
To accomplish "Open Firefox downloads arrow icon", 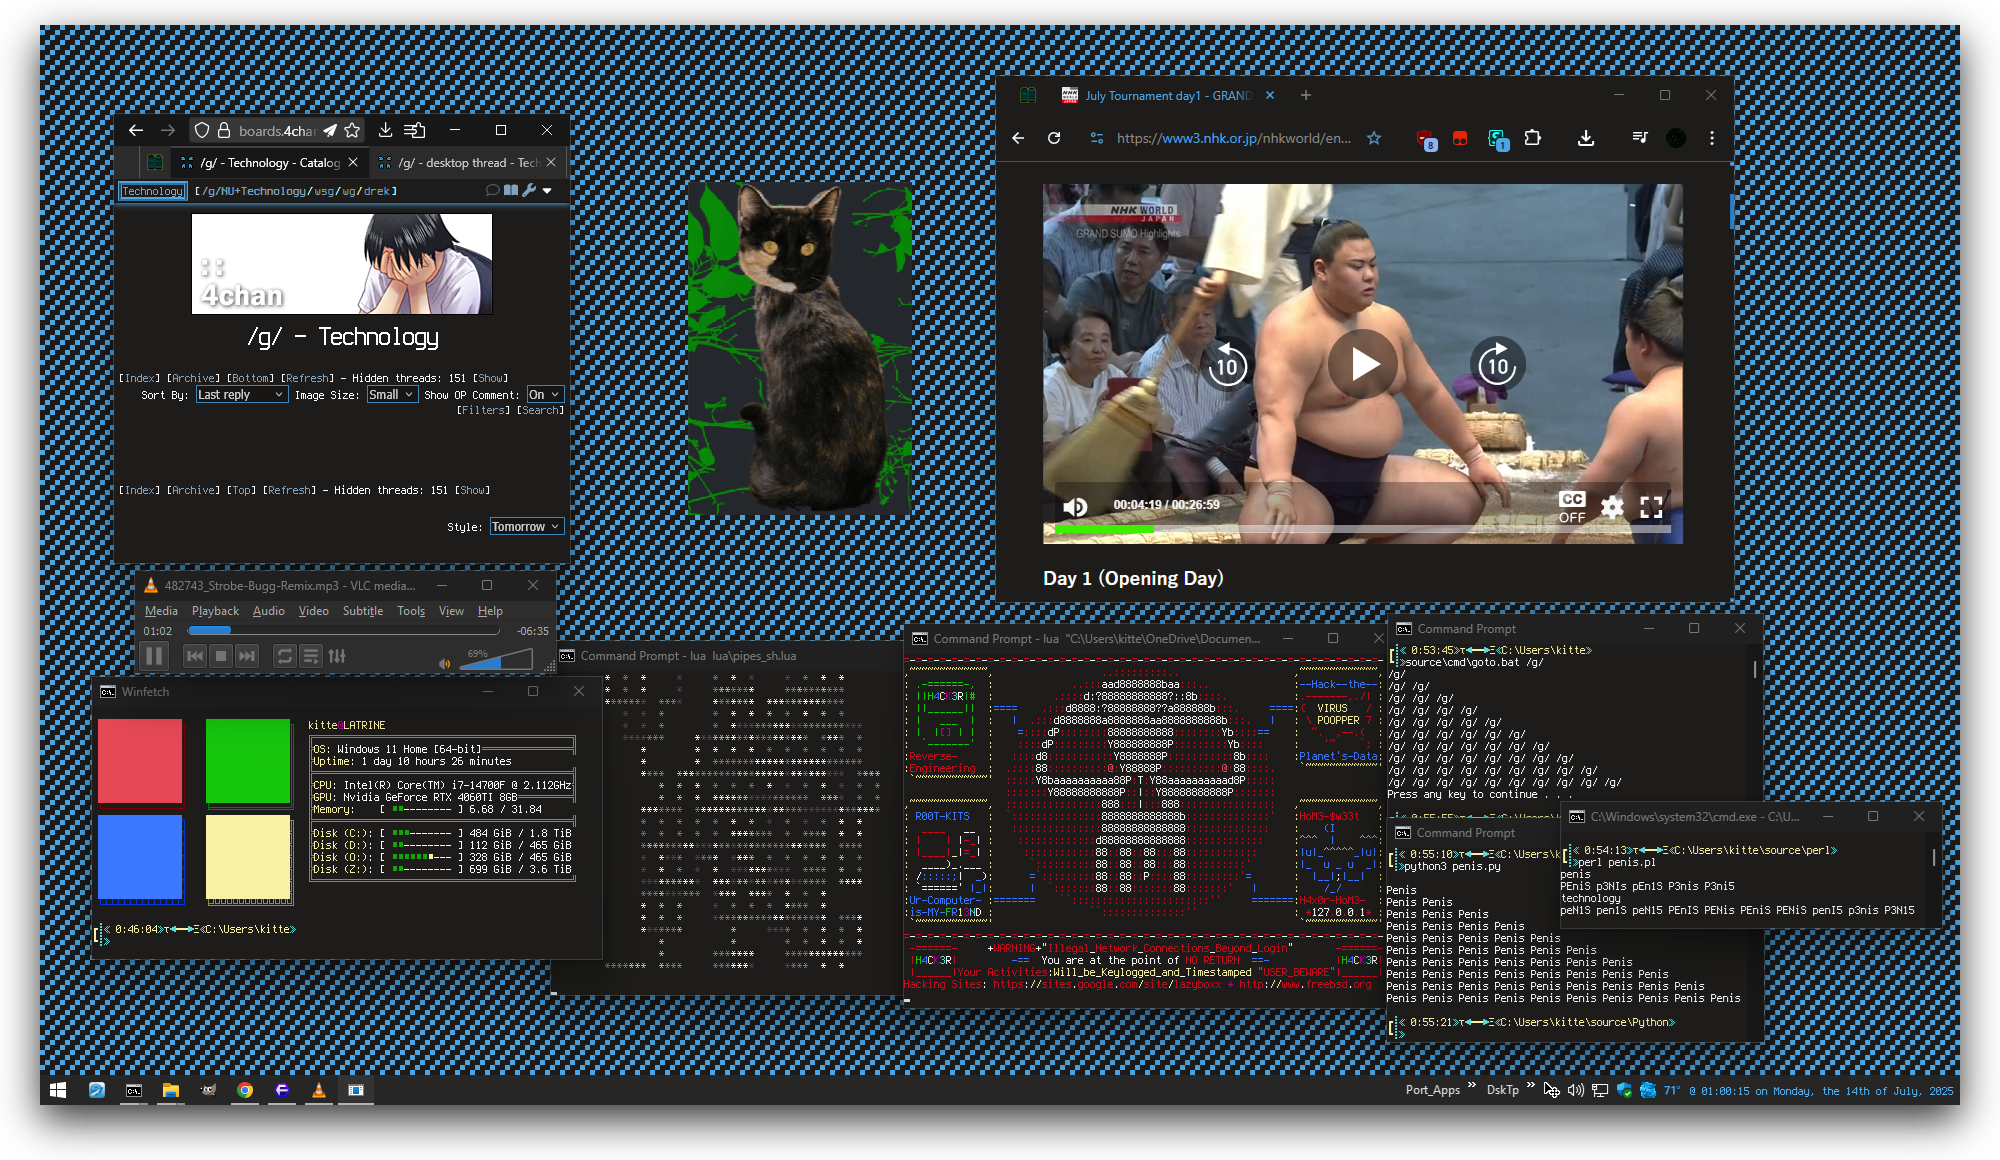I will [x=385, y=130].
